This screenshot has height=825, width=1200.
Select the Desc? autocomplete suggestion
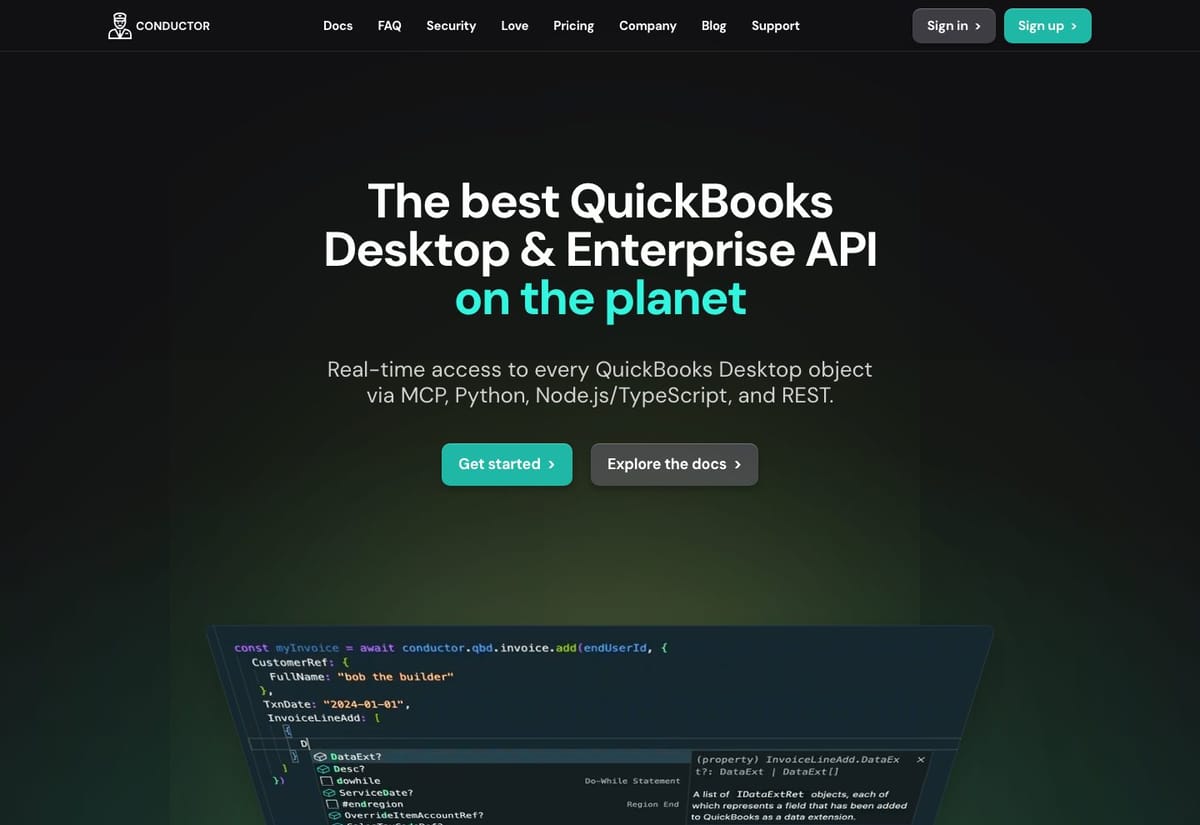coord(349,769)
